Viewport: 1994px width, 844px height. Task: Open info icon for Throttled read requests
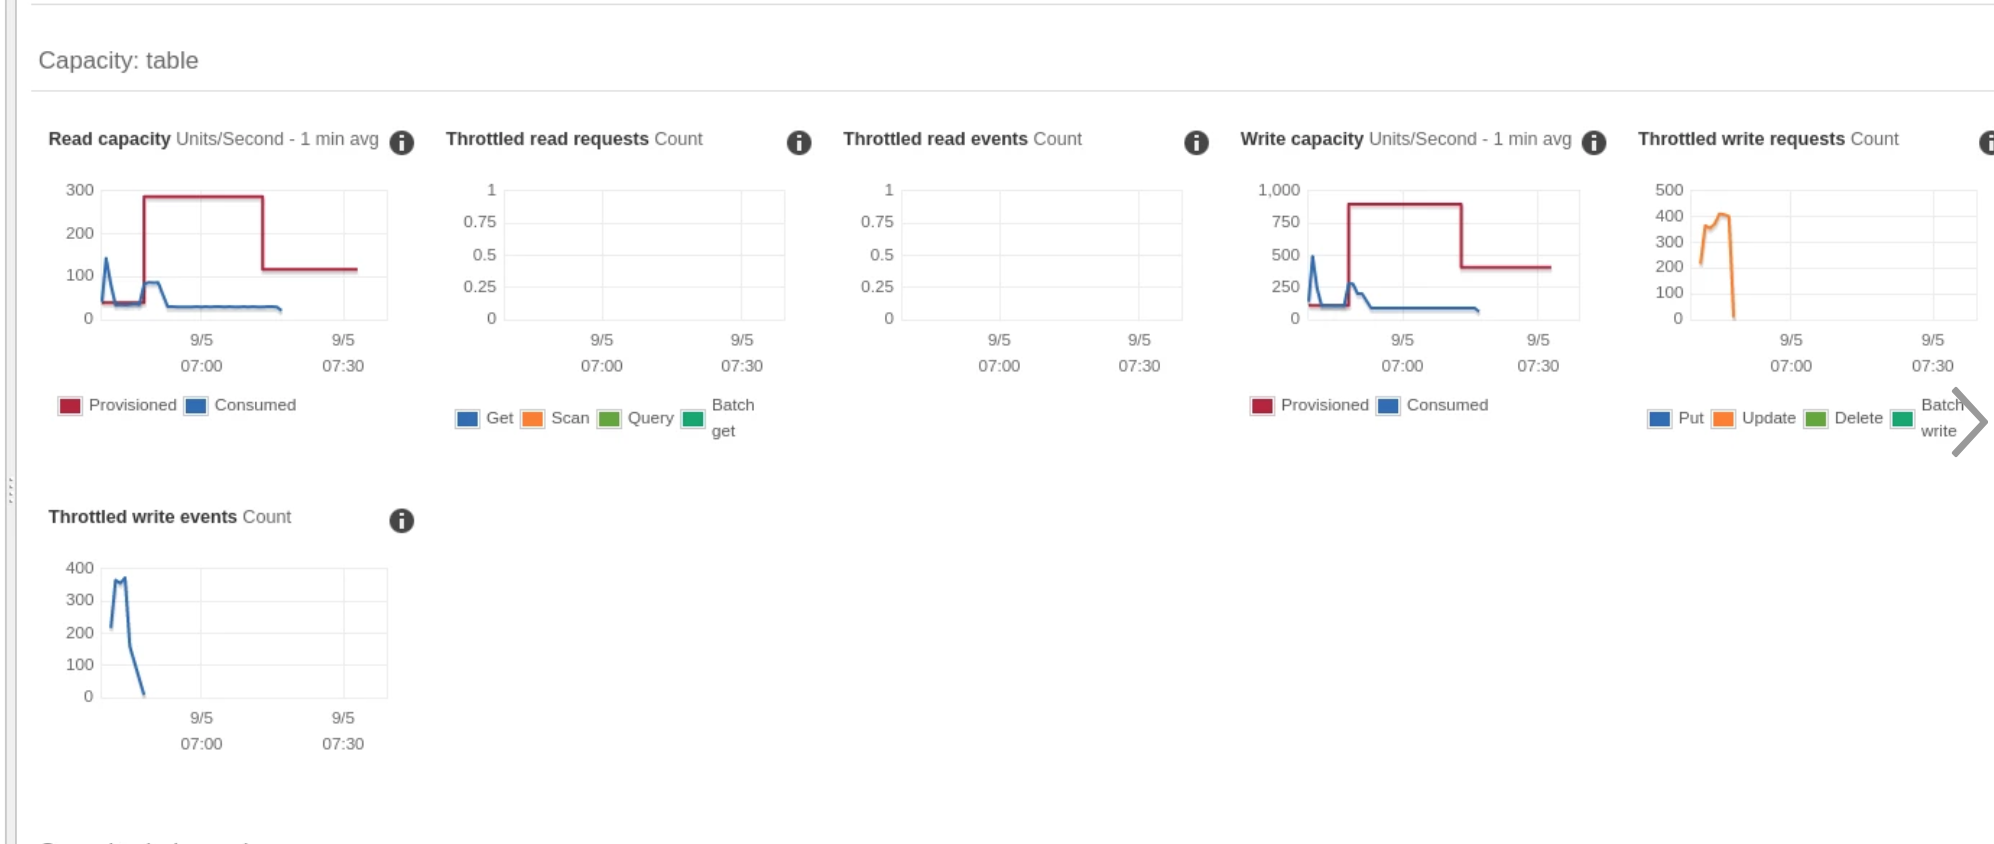[799, 143]
